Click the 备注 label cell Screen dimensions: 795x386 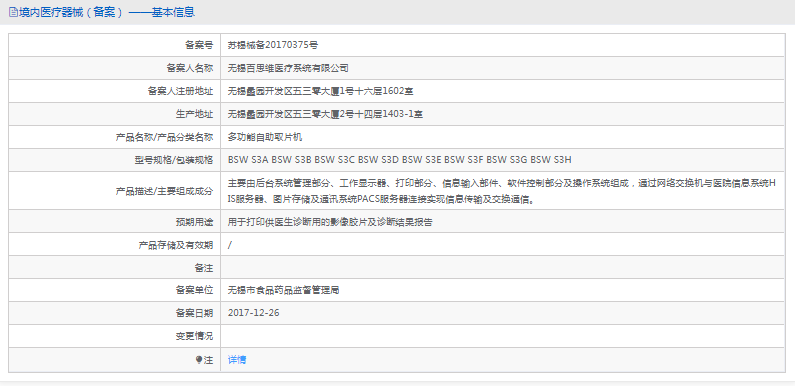[x=115, y=267]
